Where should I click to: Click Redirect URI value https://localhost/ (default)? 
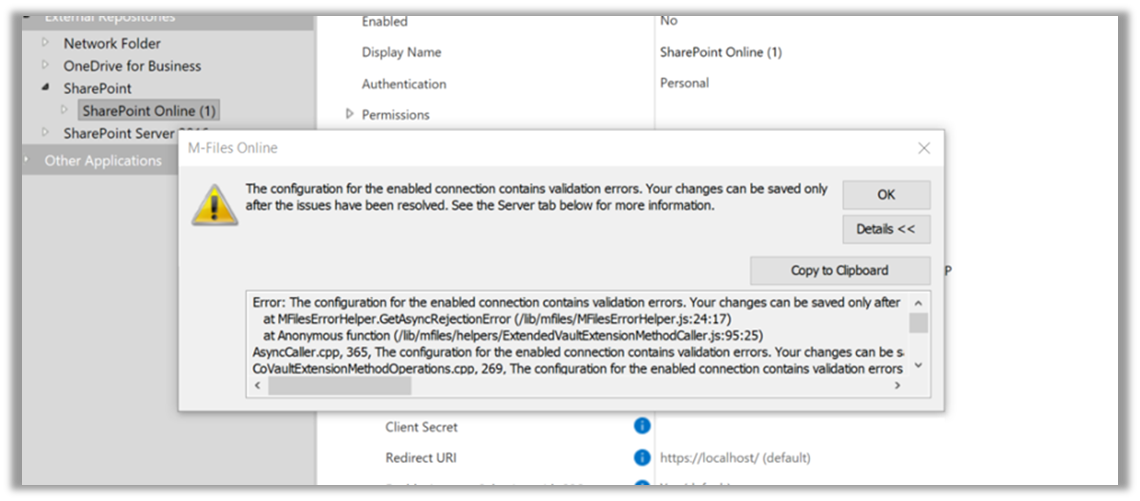click(735, 458)
